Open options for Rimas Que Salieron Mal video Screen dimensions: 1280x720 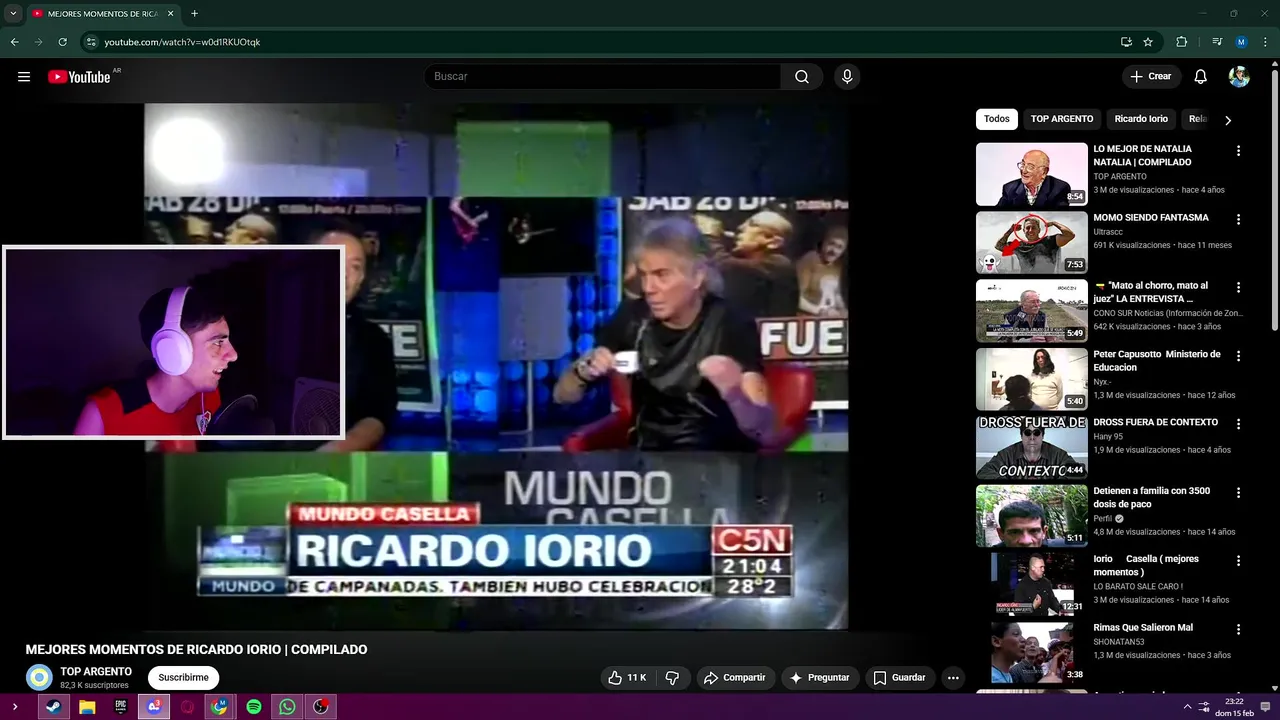tap(1238, 629)
